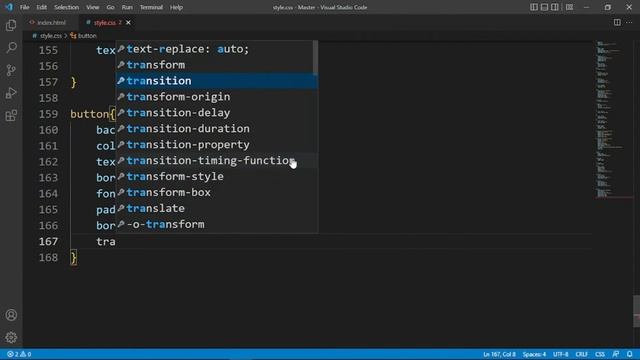Click UTF-8 encoding in status bar
The height and width of the screenshot is (360, 640).
point(560,354)
